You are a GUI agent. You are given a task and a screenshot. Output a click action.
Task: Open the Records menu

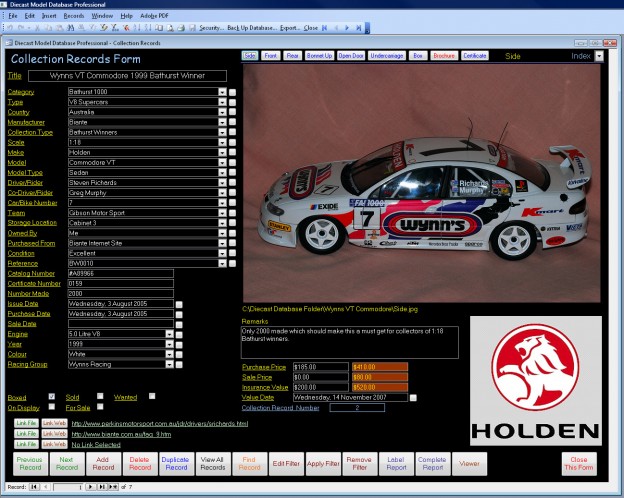(x=74, y=16)
